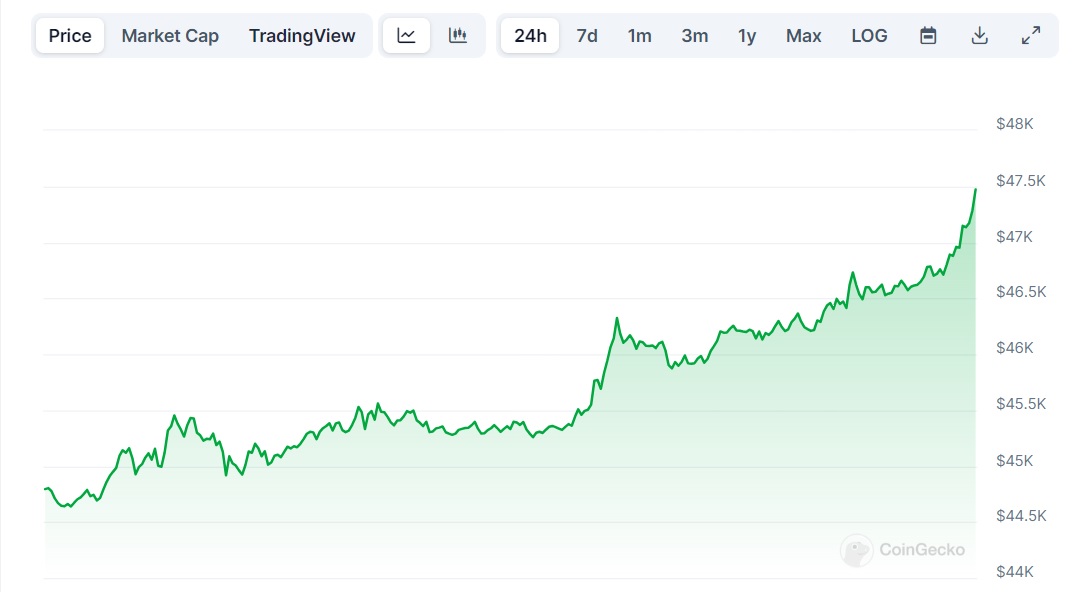Open the TradingView chart tab
The width and height of the screenshot is (1077, 592).
coord(302,35)
